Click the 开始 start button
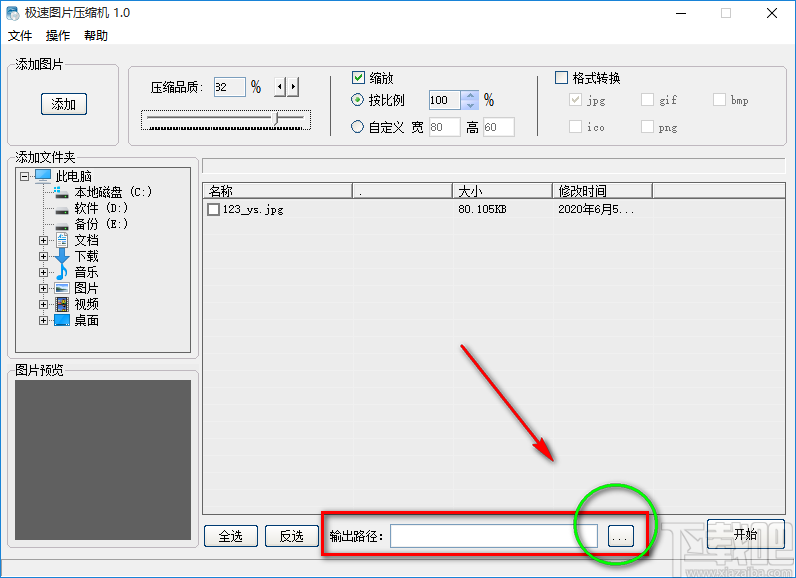The width and height of the screenshot is (796, 578). (746, 534)
